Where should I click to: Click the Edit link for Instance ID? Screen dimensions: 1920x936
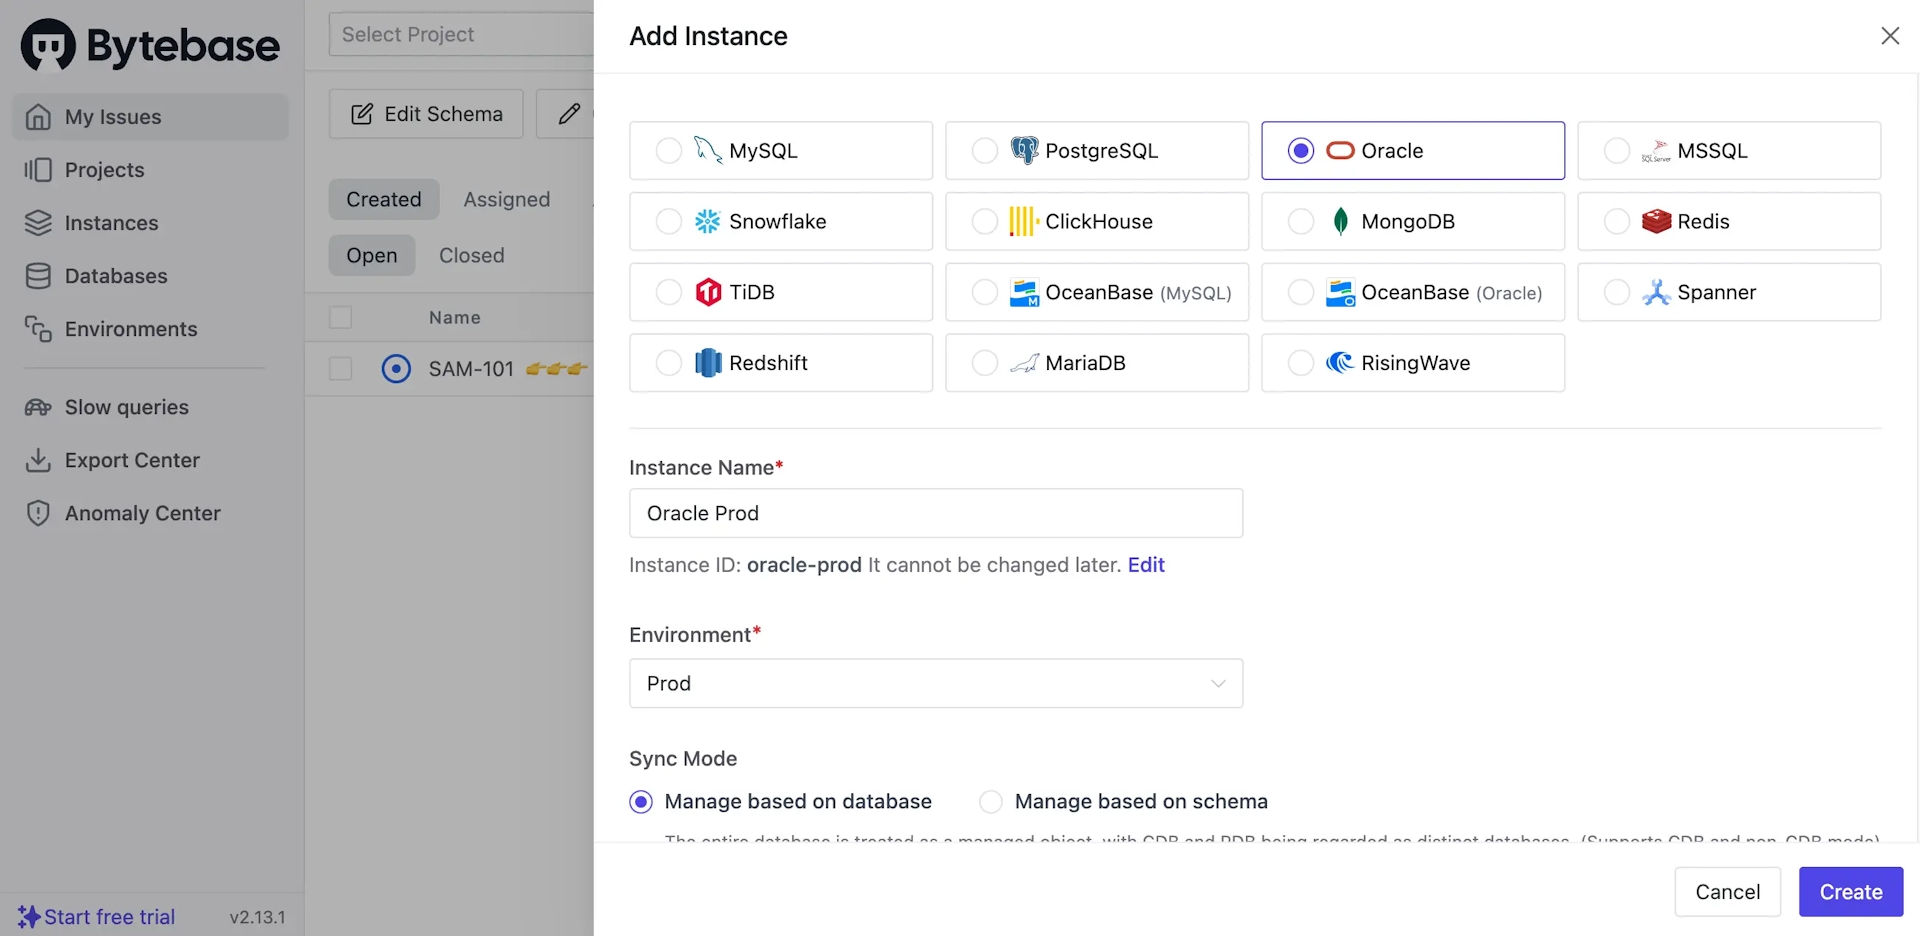tap(1146, 565)
